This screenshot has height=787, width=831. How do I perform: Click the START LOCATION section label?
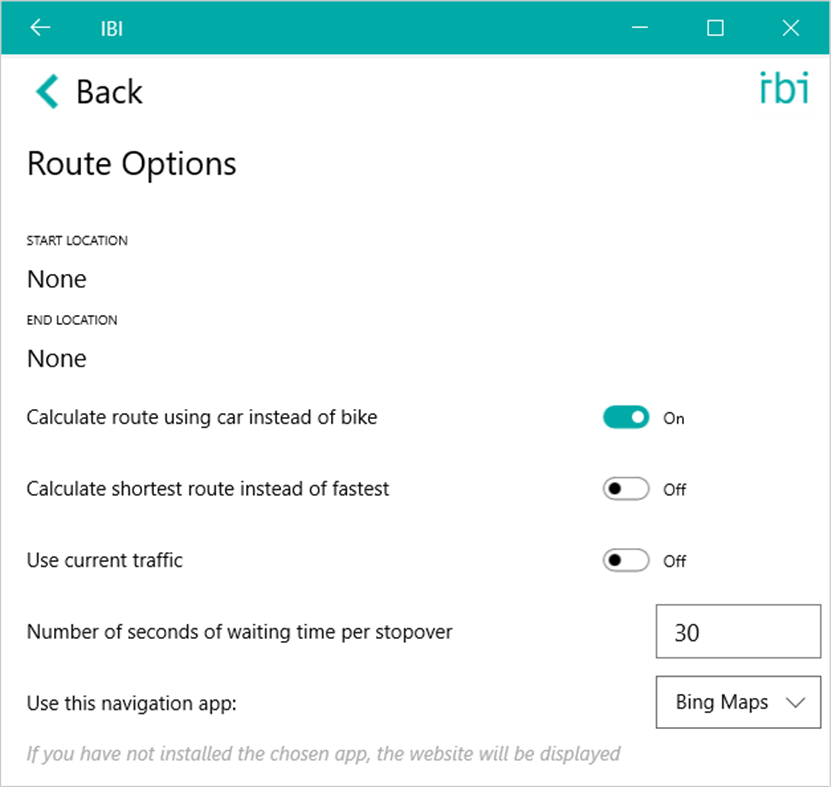(77, 240)
